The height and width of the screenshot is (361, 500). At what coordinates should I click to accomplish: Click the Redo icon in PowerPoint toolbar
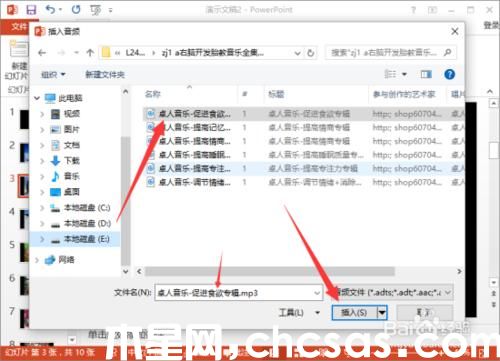[76, 10]
